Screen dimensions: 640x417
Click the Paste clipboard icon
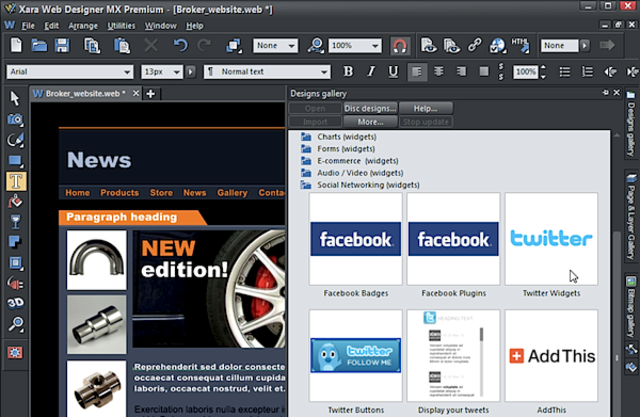[x=122, y=45]
